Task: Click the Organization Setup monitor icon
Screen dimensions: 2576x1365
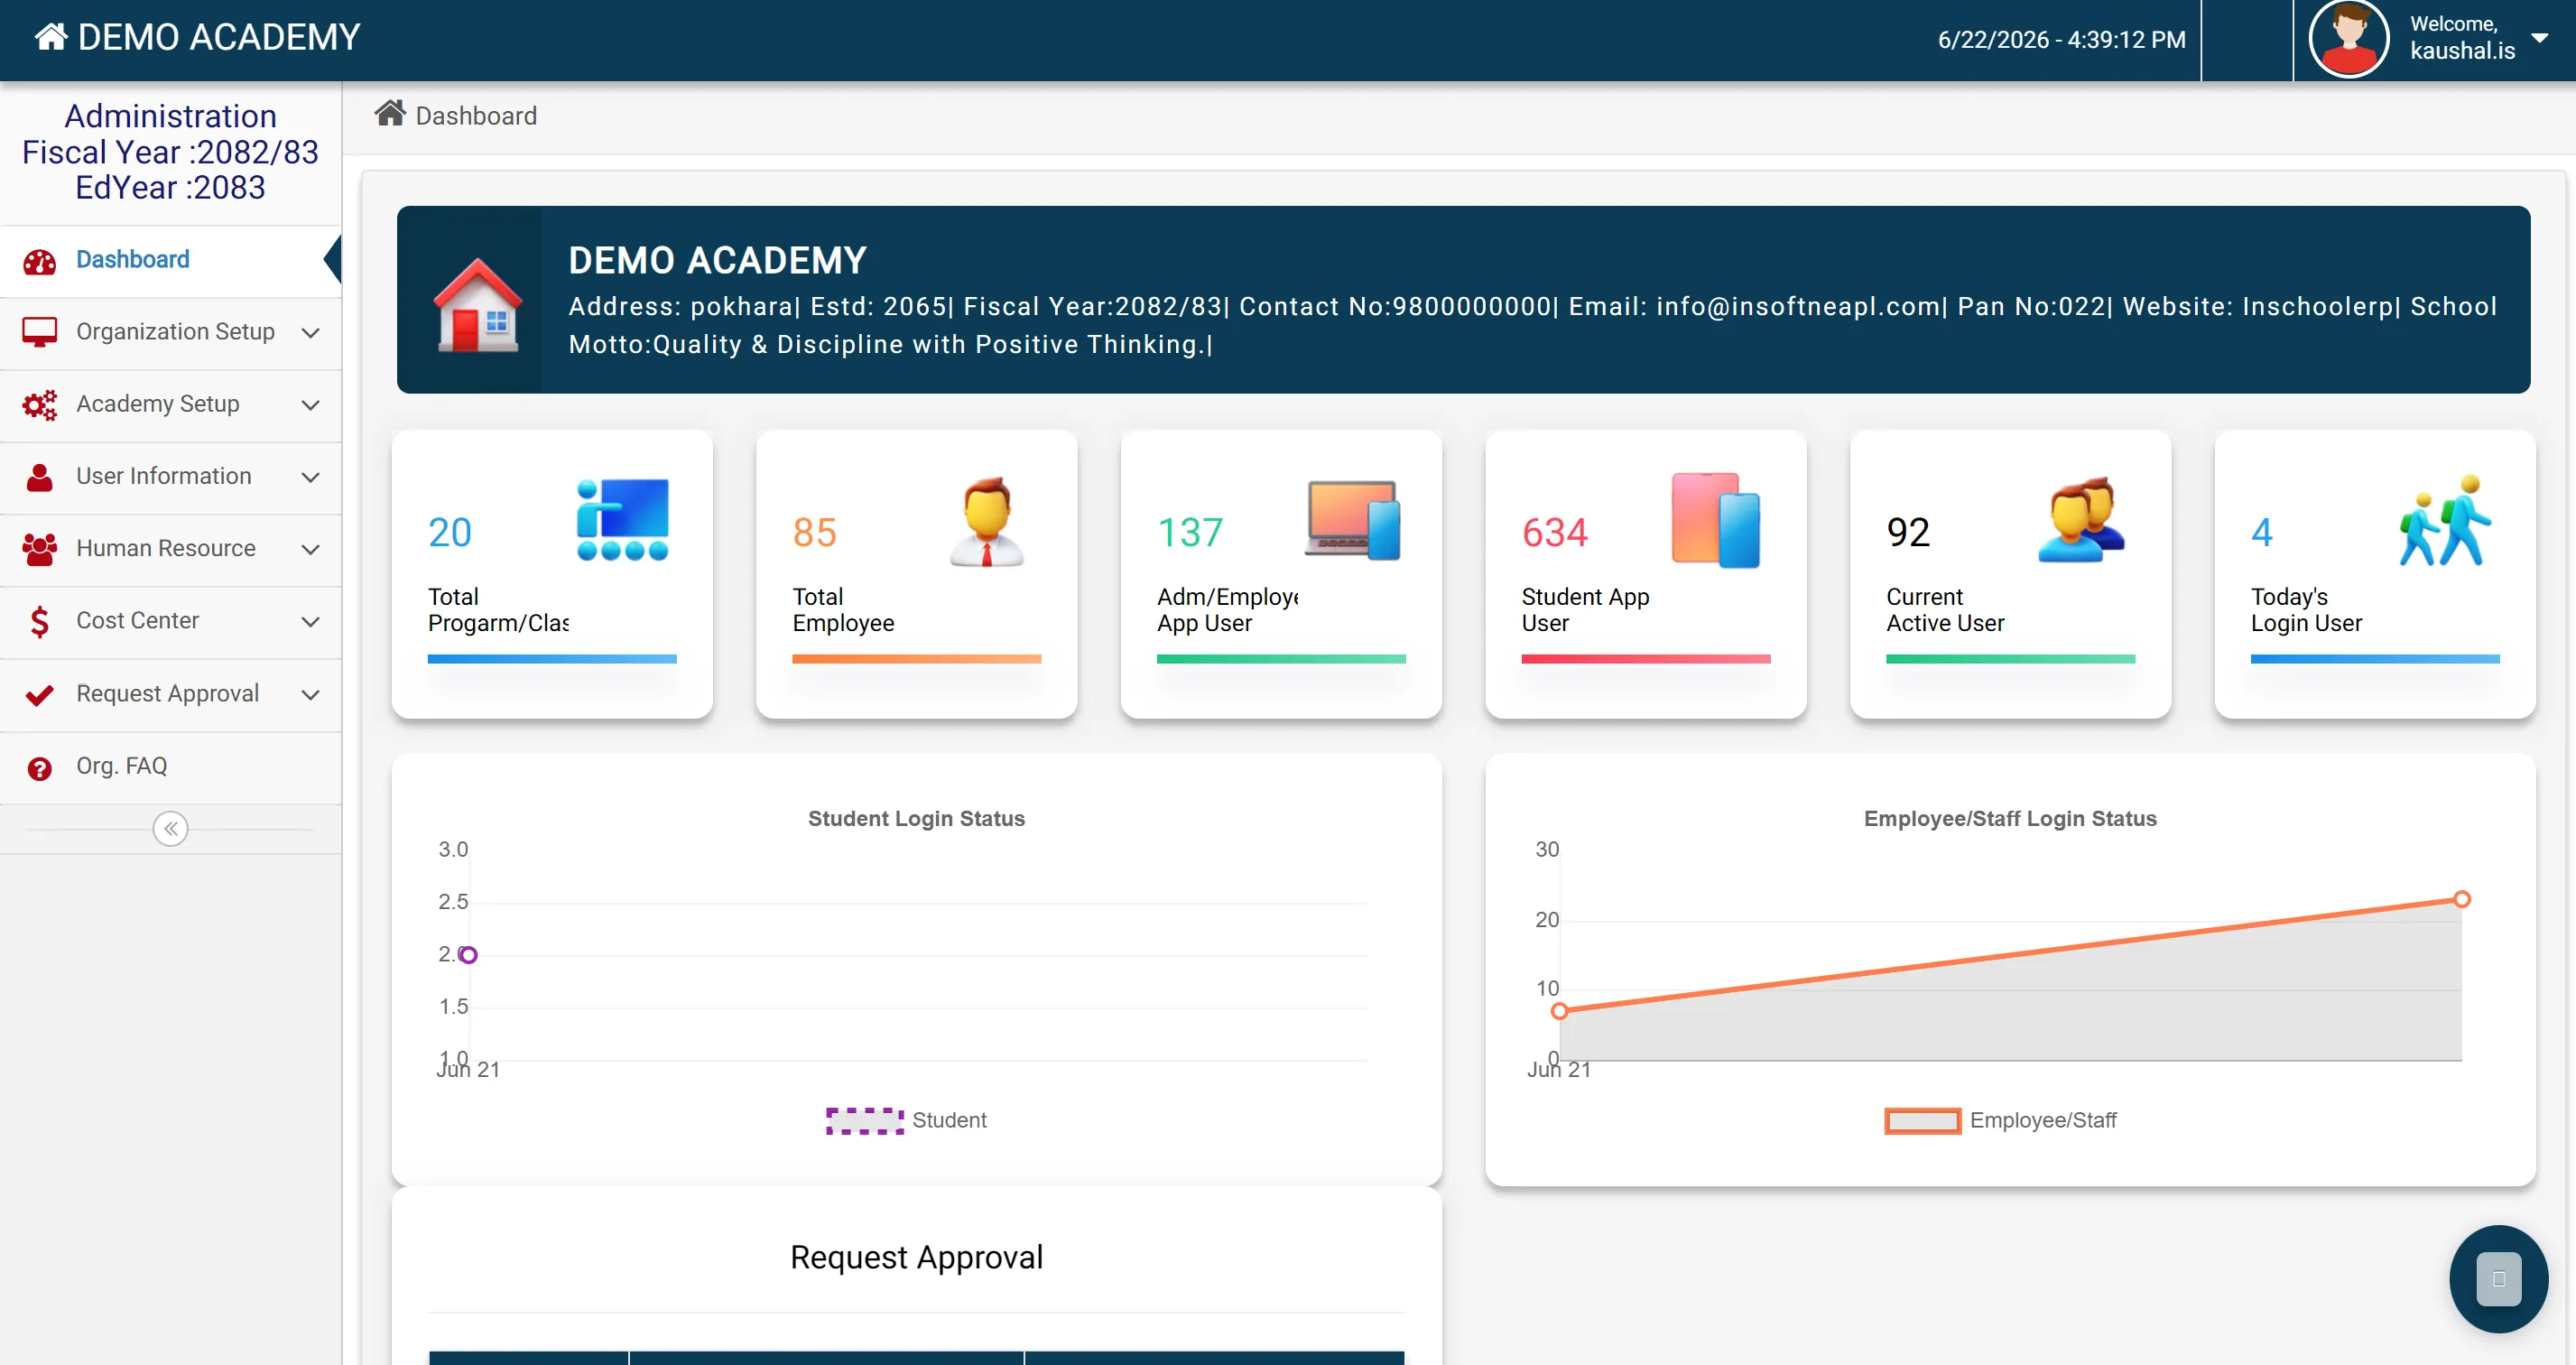Action: tap(40, 333)
